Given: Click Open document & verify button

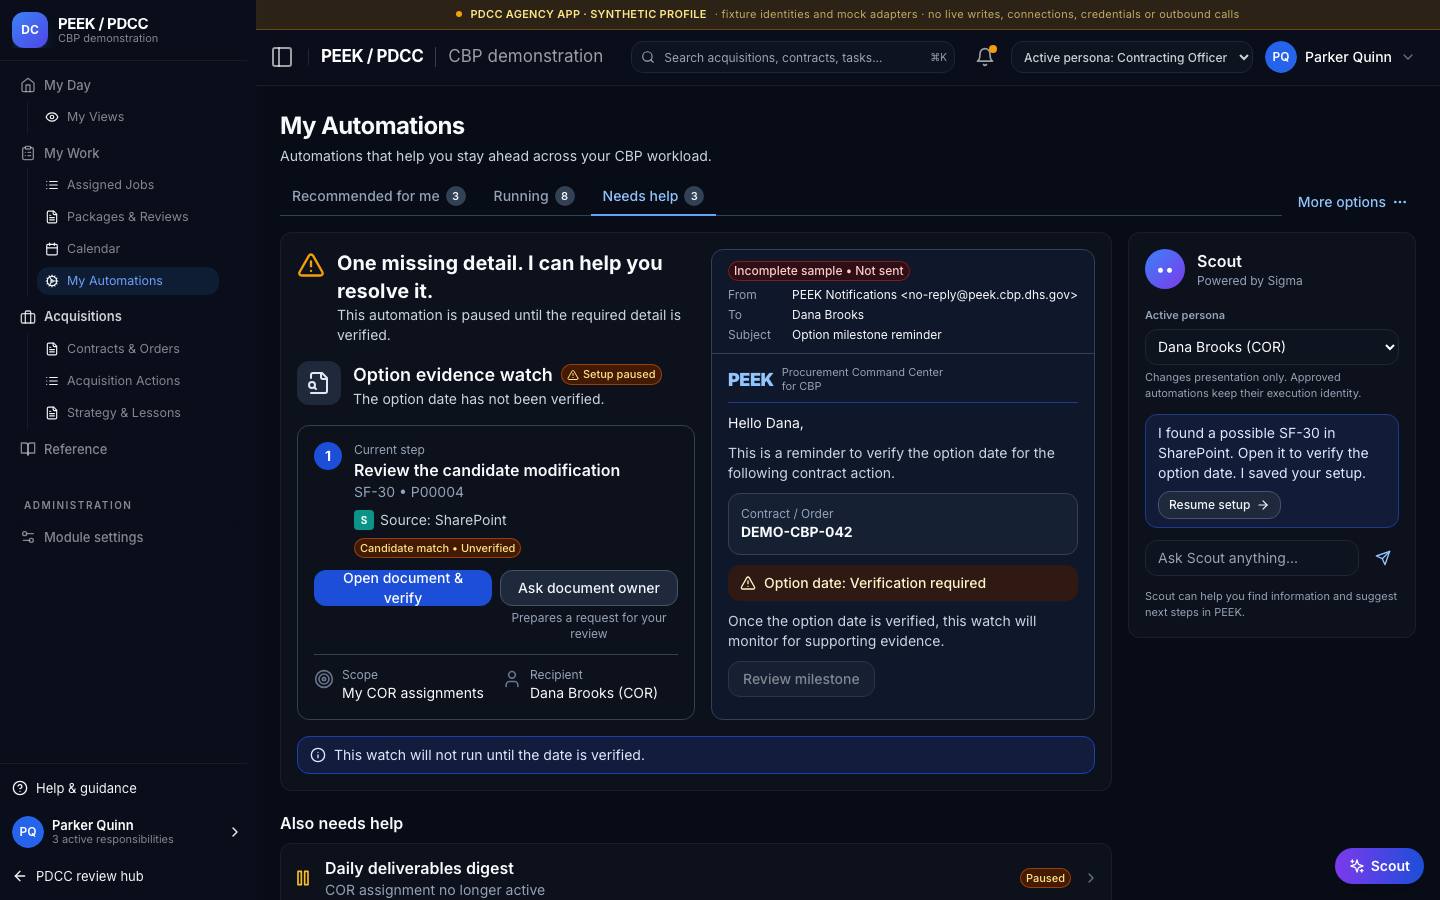Looking at the screenshot, I should tap(403, 588).
